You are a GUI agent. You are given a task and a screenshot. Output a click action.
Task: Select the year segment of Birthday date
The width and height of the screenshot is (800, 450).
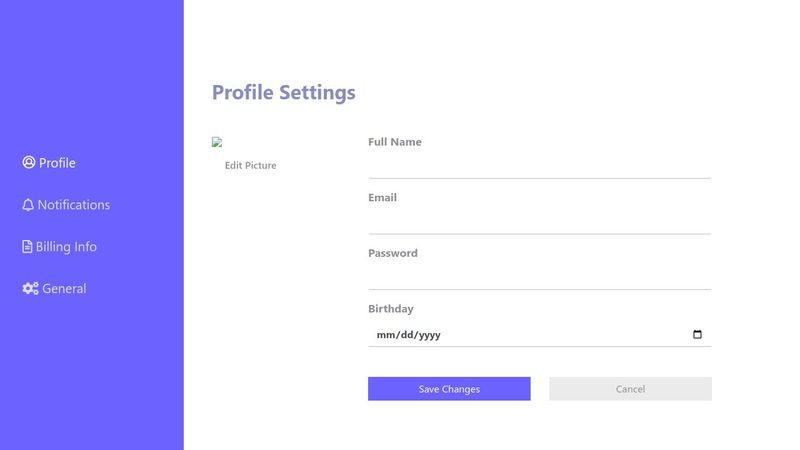429,335
